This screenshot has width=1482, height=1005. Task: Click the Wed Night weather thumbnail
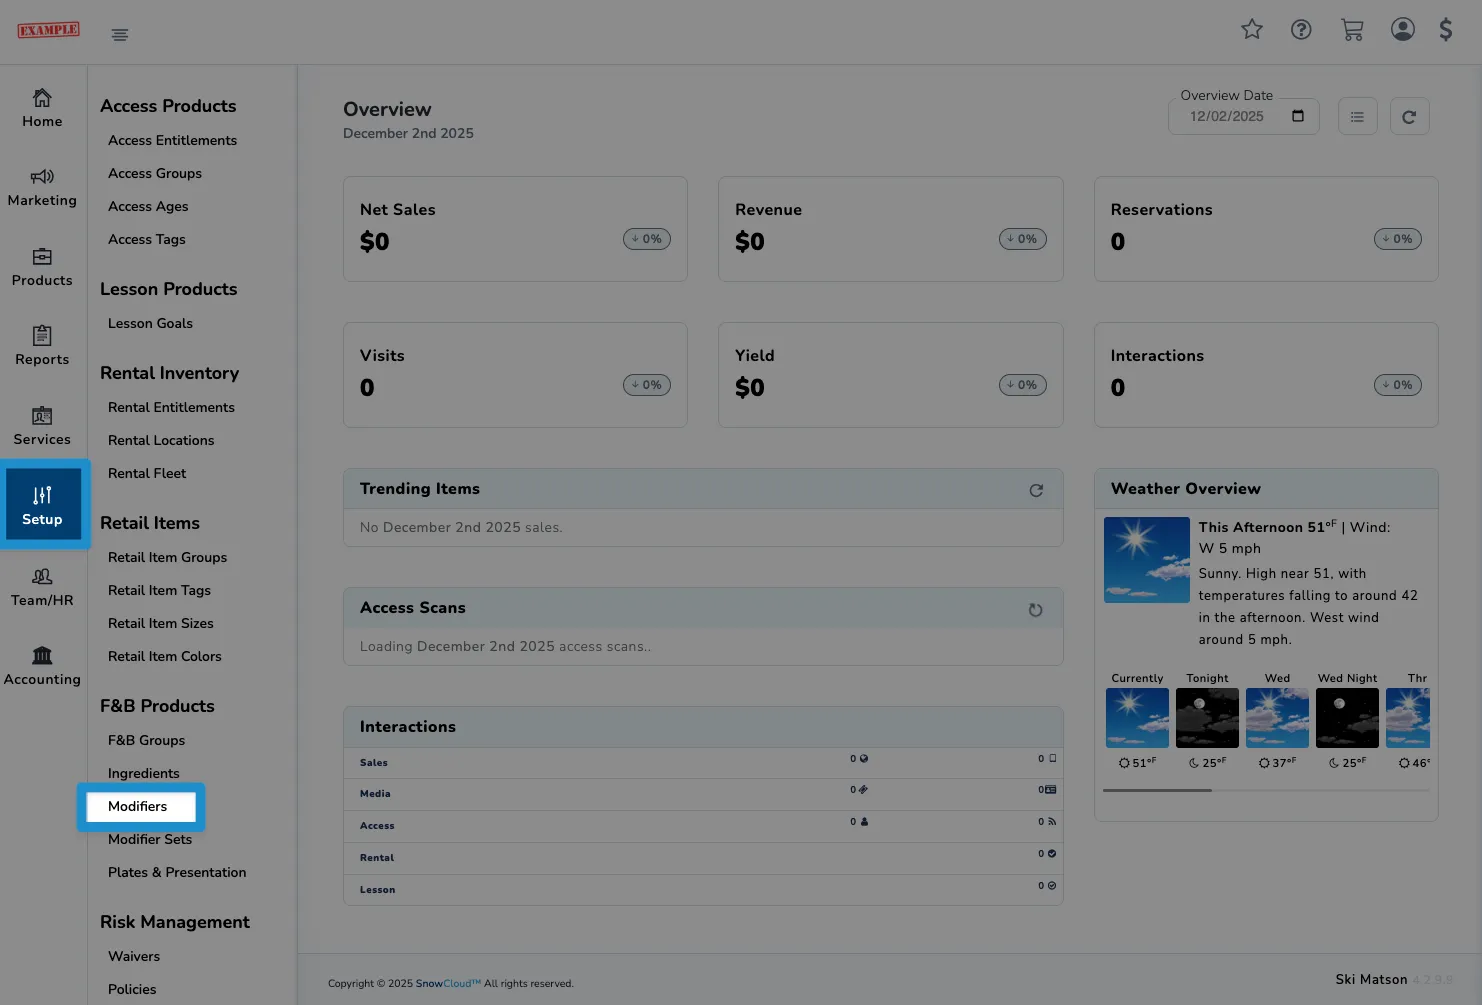[x=1347, y=718]
